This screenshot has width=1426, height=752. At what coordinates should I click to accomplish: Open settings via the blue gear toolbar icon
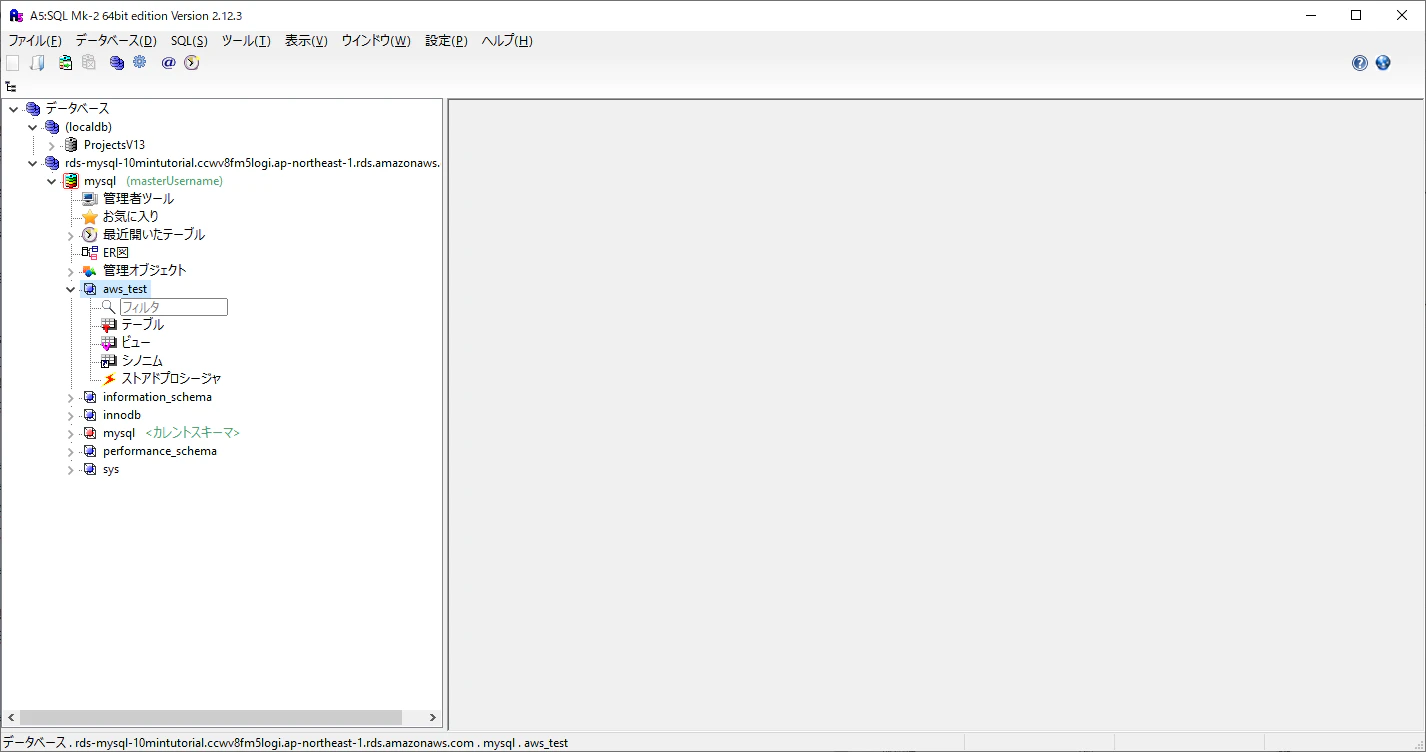[x=140, y=63]
